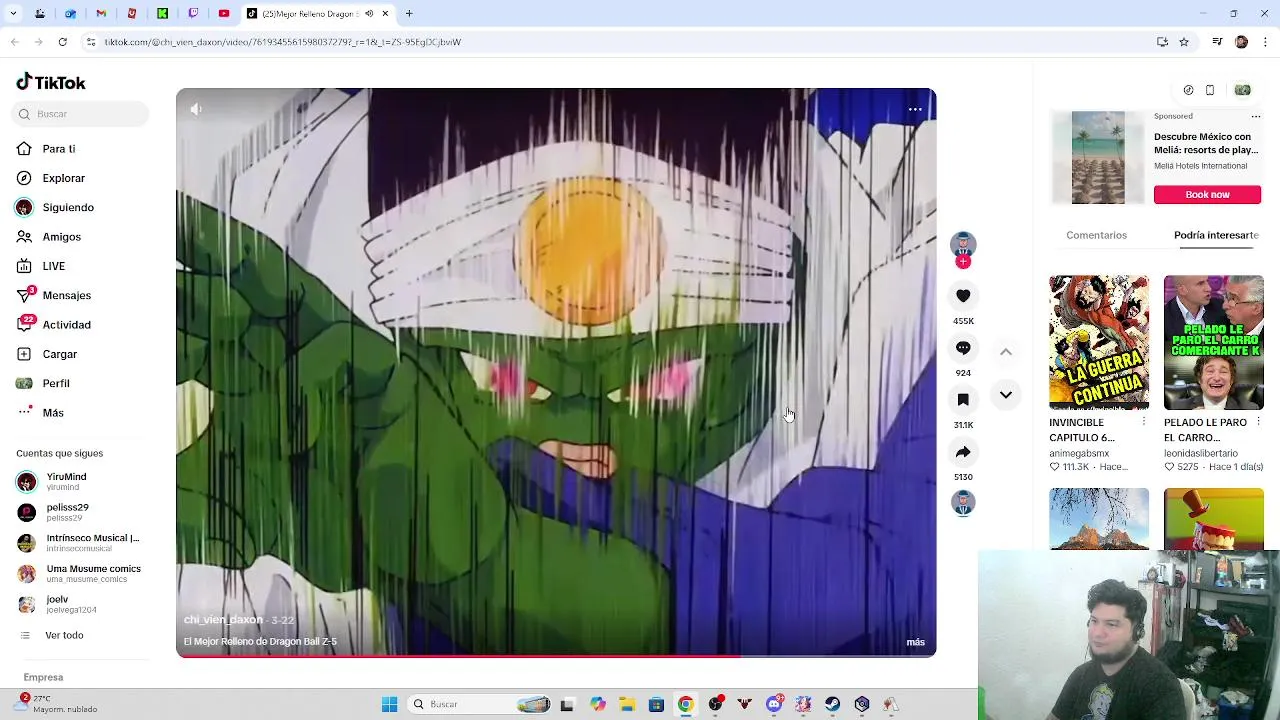Open the video three-dots options menu

pyautogui.click(x=915, y=109)
